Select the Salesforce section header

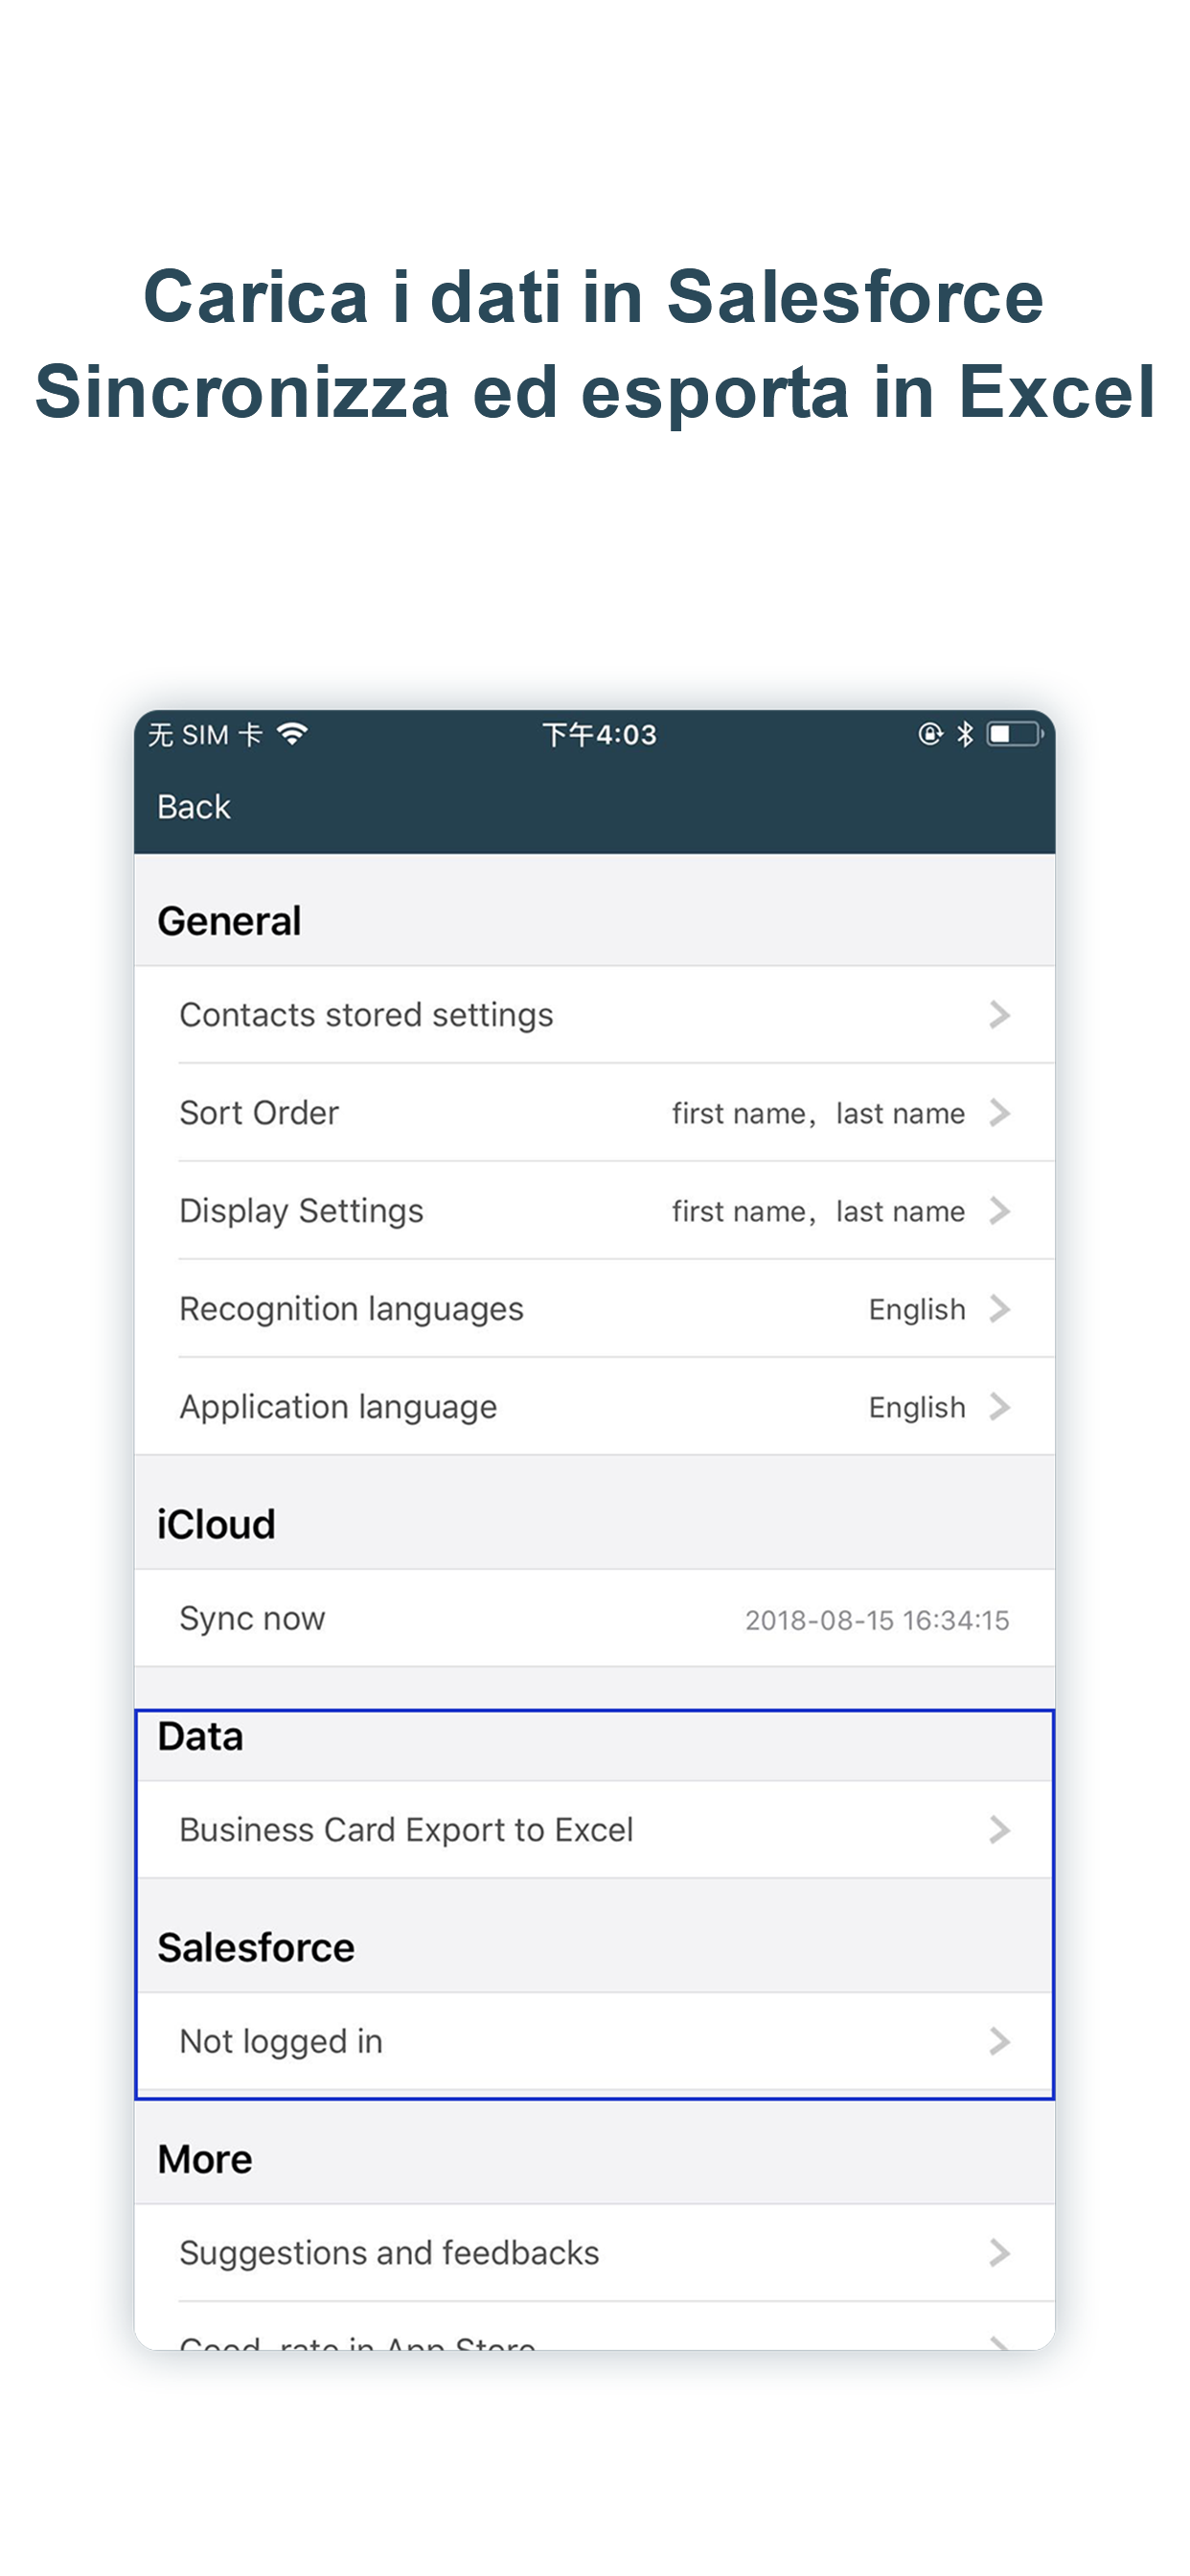click(x=256, y=1947)
